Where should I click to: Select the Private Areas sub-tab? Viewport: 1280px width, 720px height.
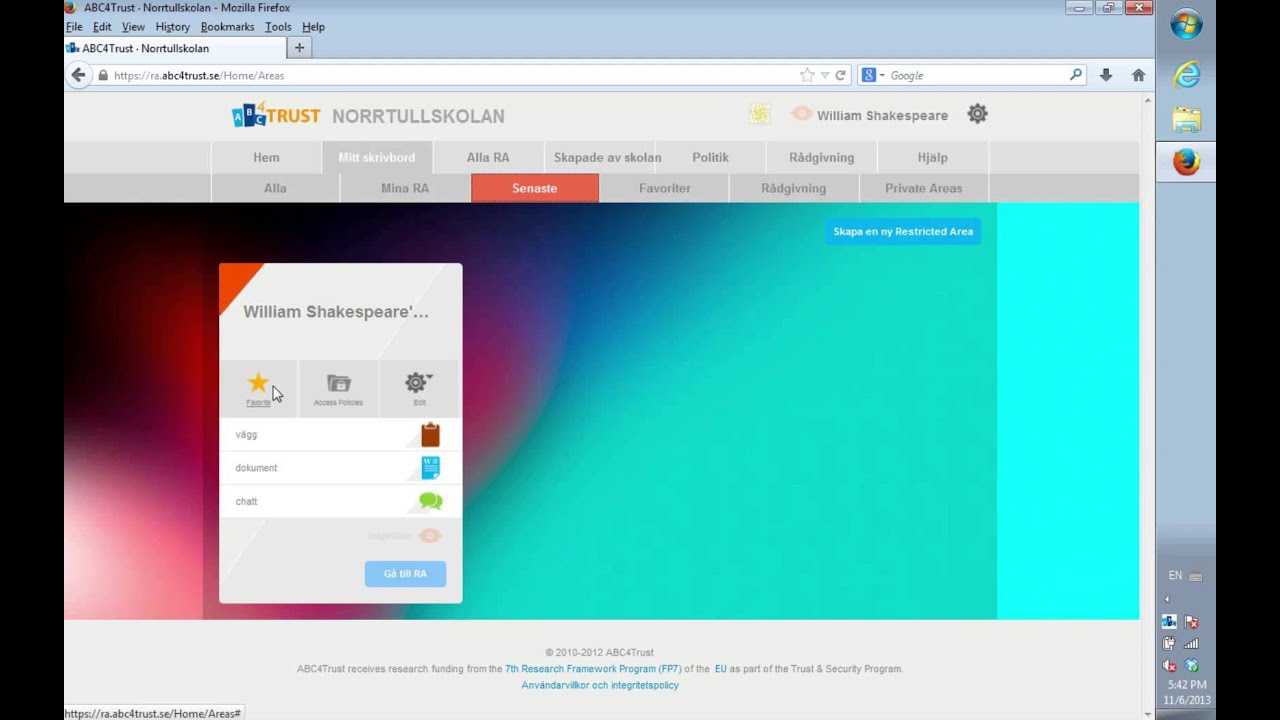pos(923,188)
